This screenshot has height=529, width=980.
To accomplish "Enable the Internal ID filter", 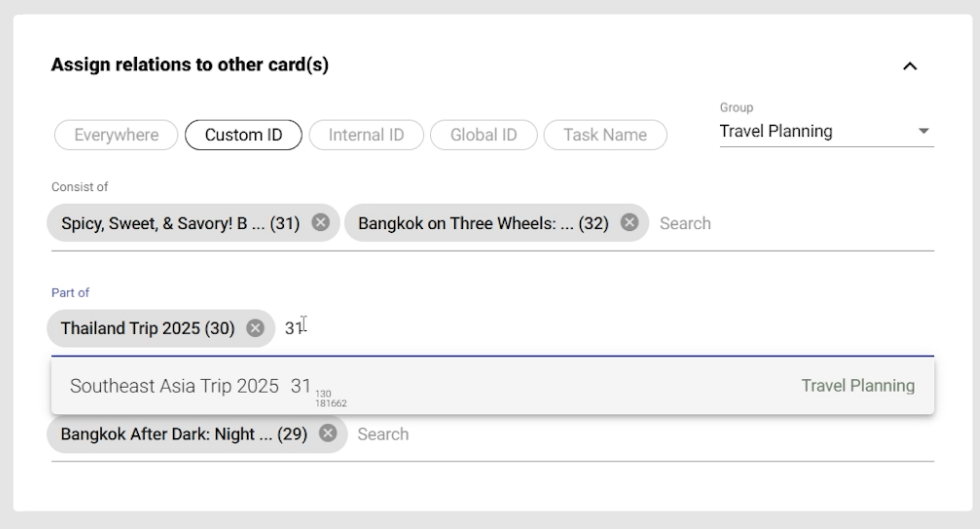I will (366, 135).
